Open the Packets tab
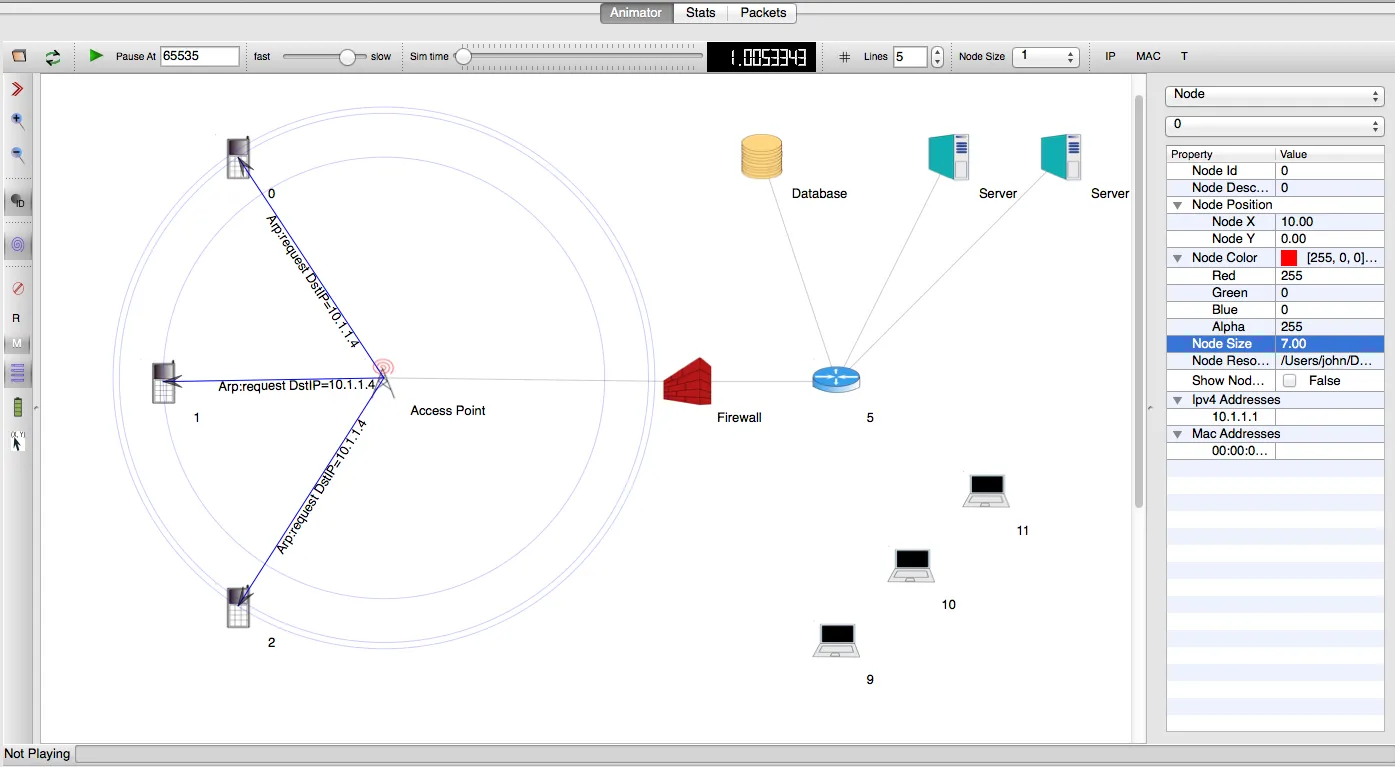The image size is (1395, 767). pyautogui.click(x=762, y=13)
